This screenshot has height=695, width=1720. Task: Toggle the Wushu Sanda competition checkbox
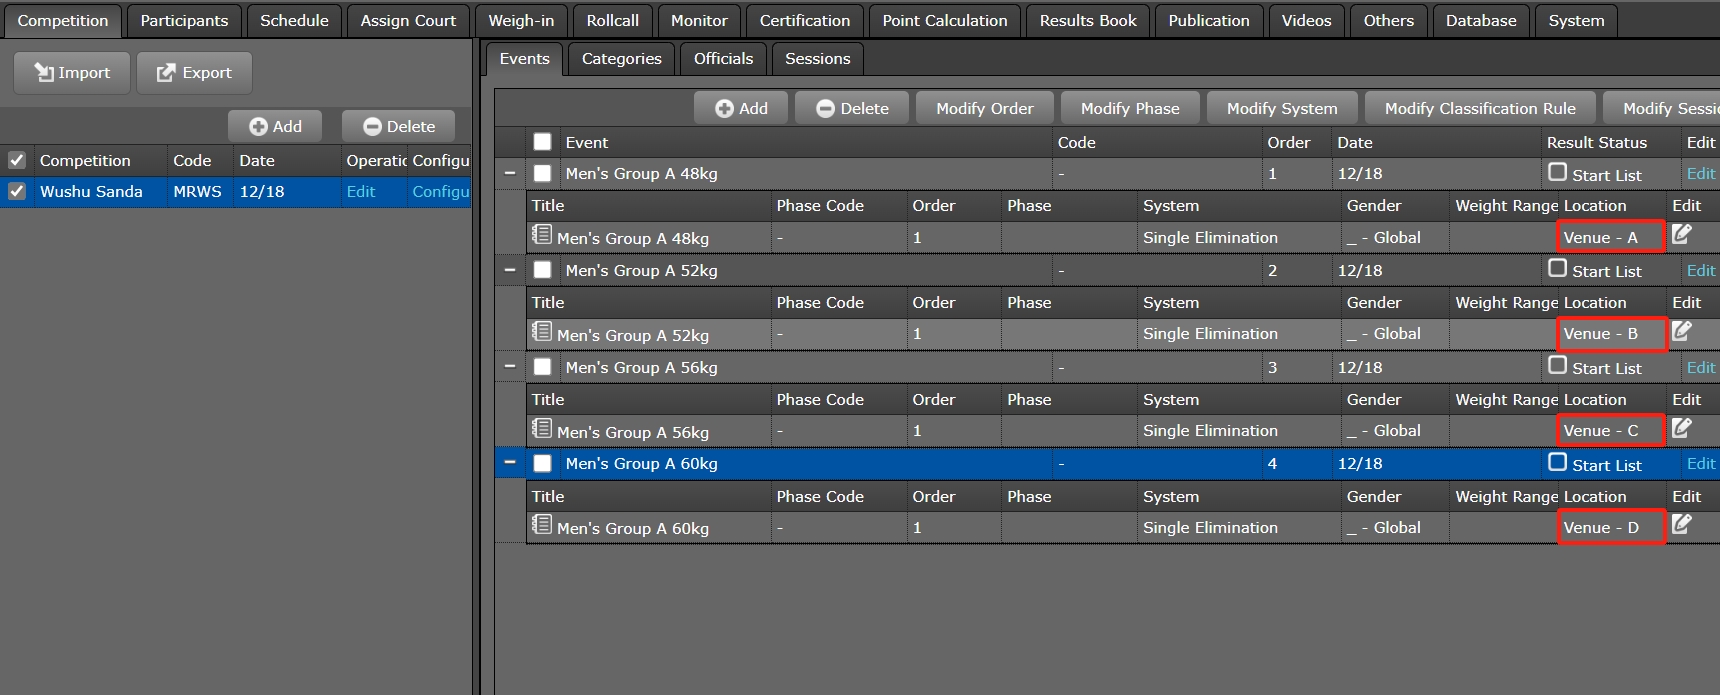[x=17, y=191]
